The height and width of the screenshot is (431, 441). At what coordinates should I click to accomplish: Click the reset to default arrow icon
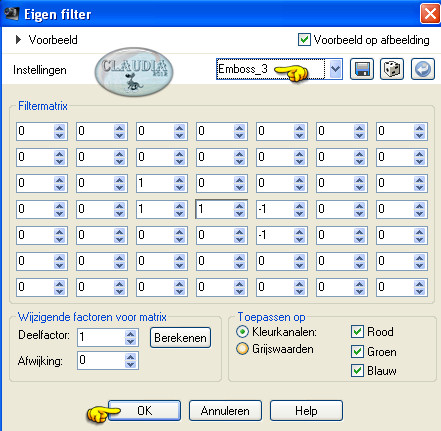423,69
